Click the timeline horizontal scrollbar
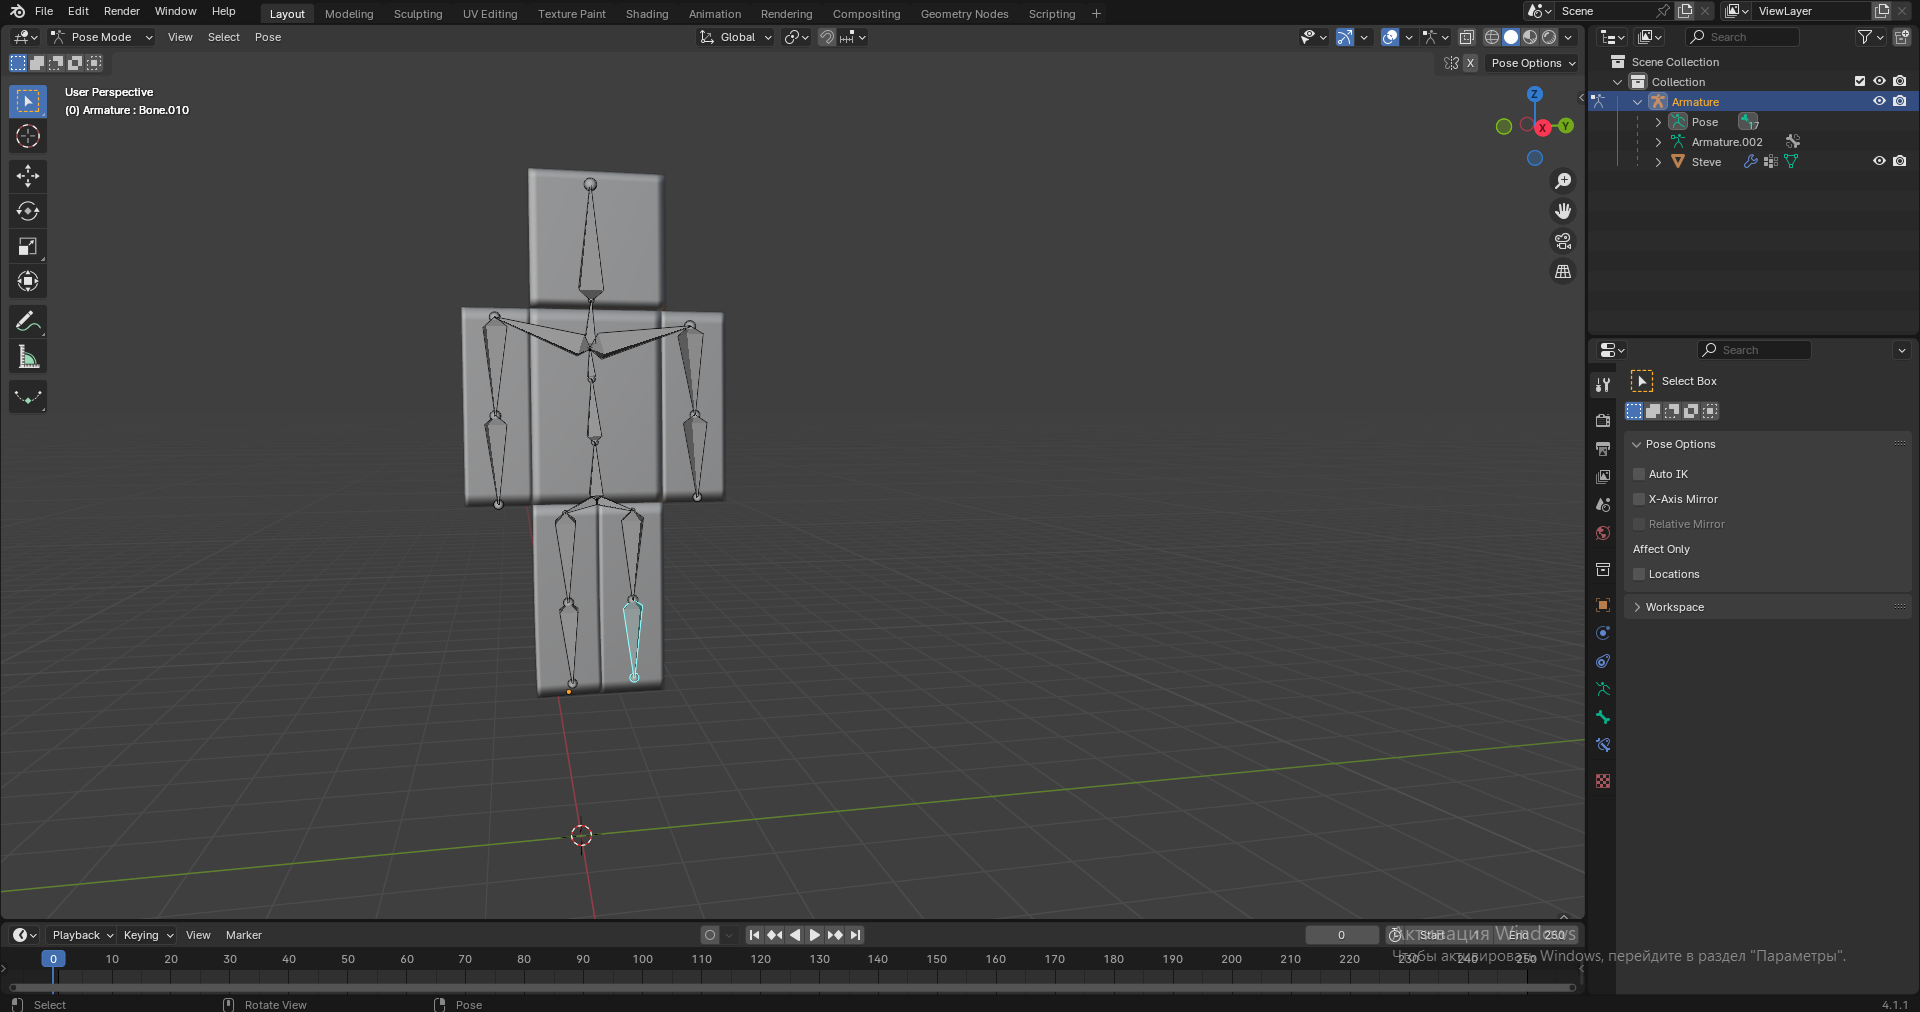The image size is (1920, 1012). click(792, 987)
